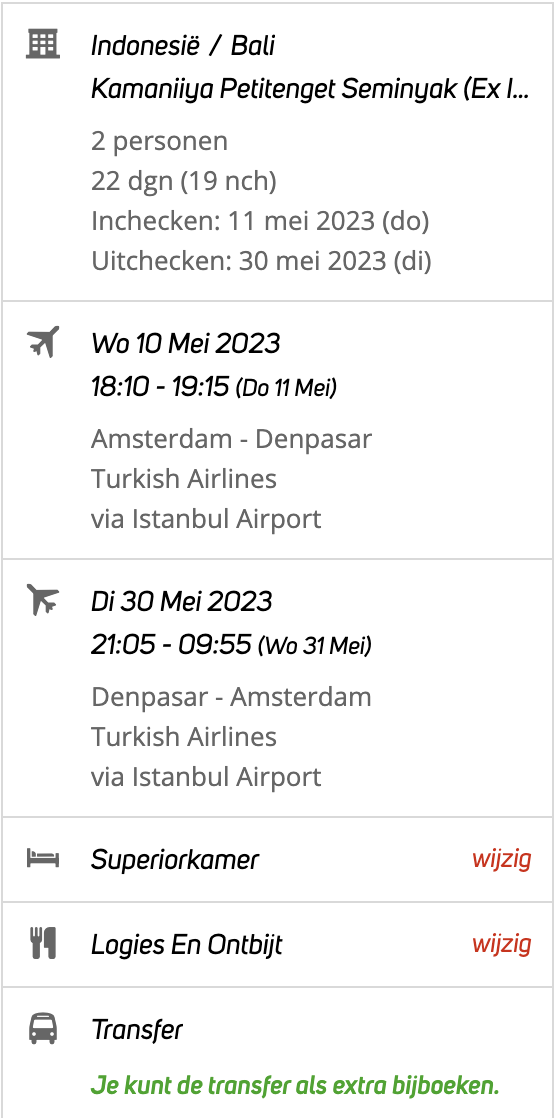Click the 18:10 - 19:15 flight times

point(160,388)
